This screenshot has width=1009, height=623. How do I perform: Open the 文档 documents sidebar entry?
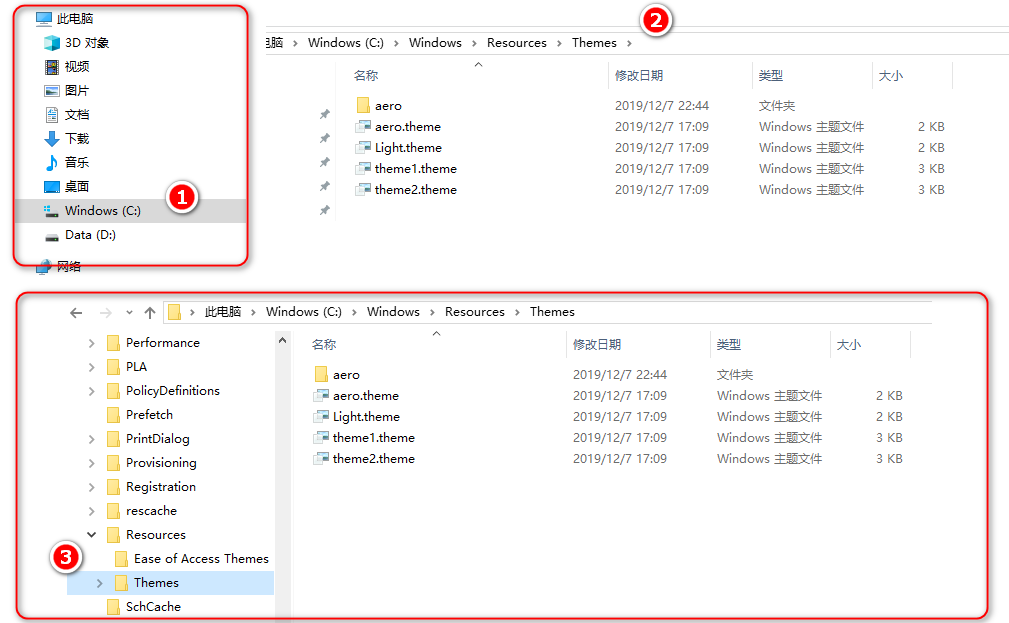76,115
